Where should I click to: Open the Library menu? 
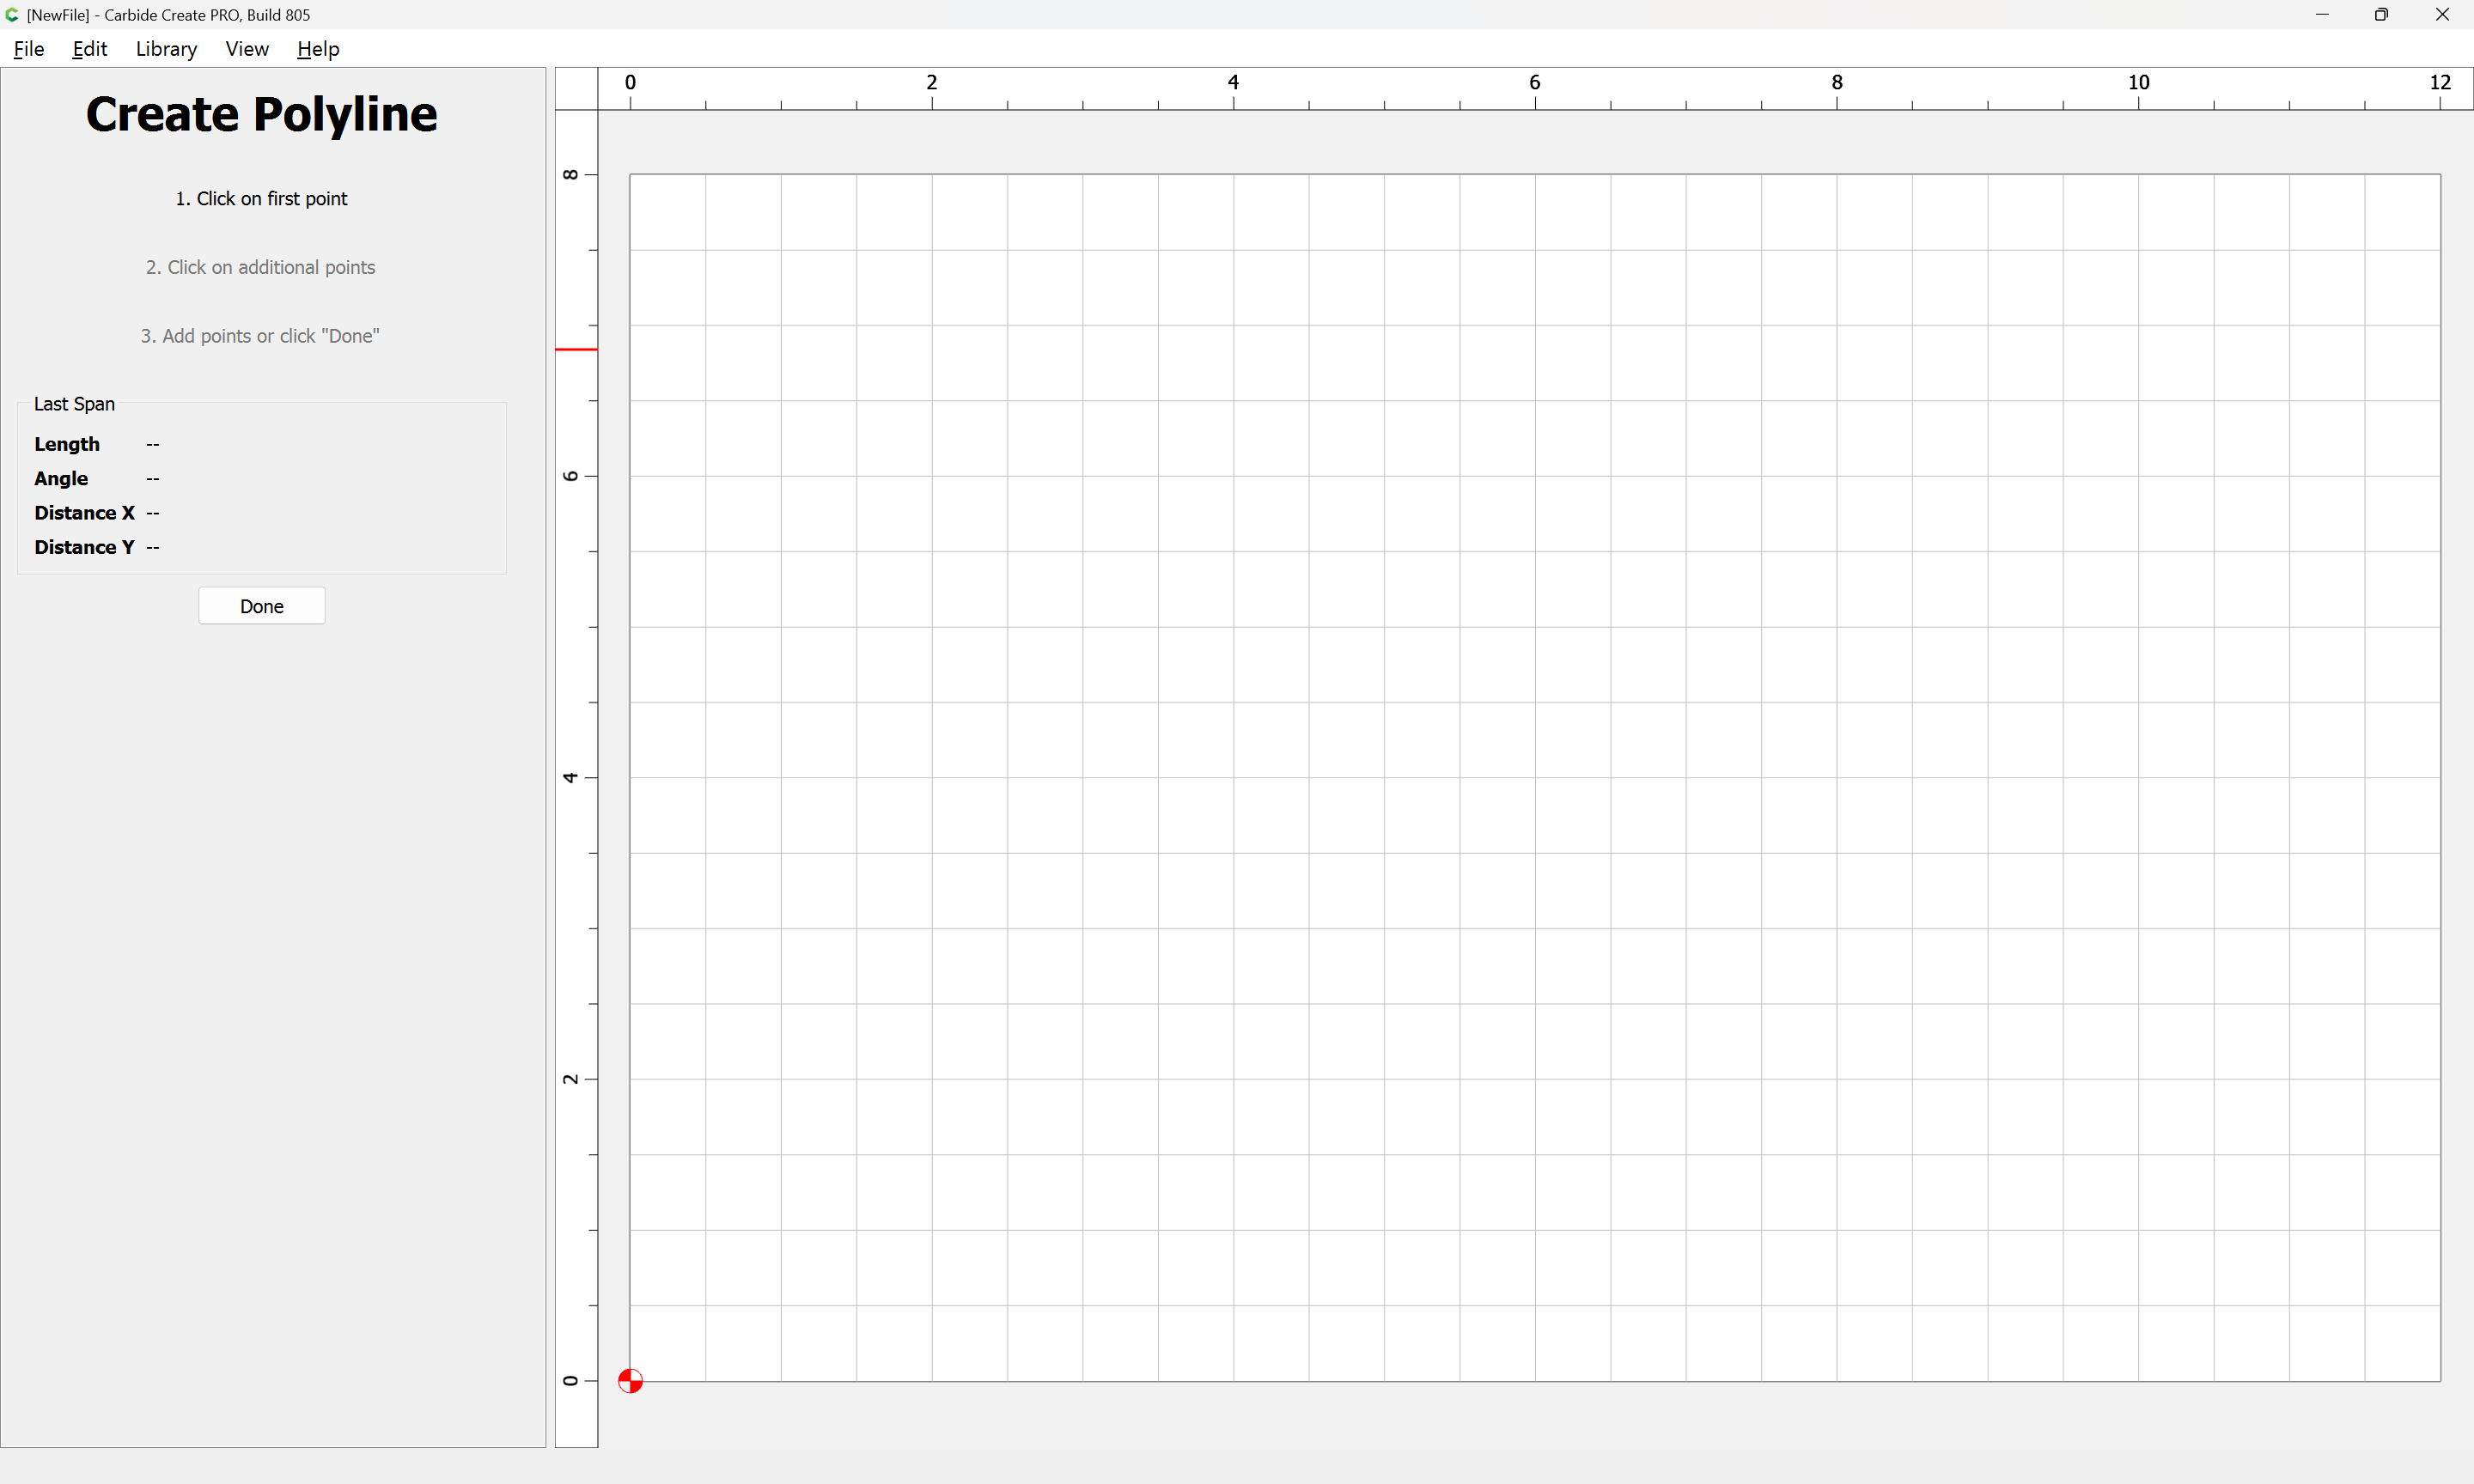pyautogui.click(x=166, y=49)
